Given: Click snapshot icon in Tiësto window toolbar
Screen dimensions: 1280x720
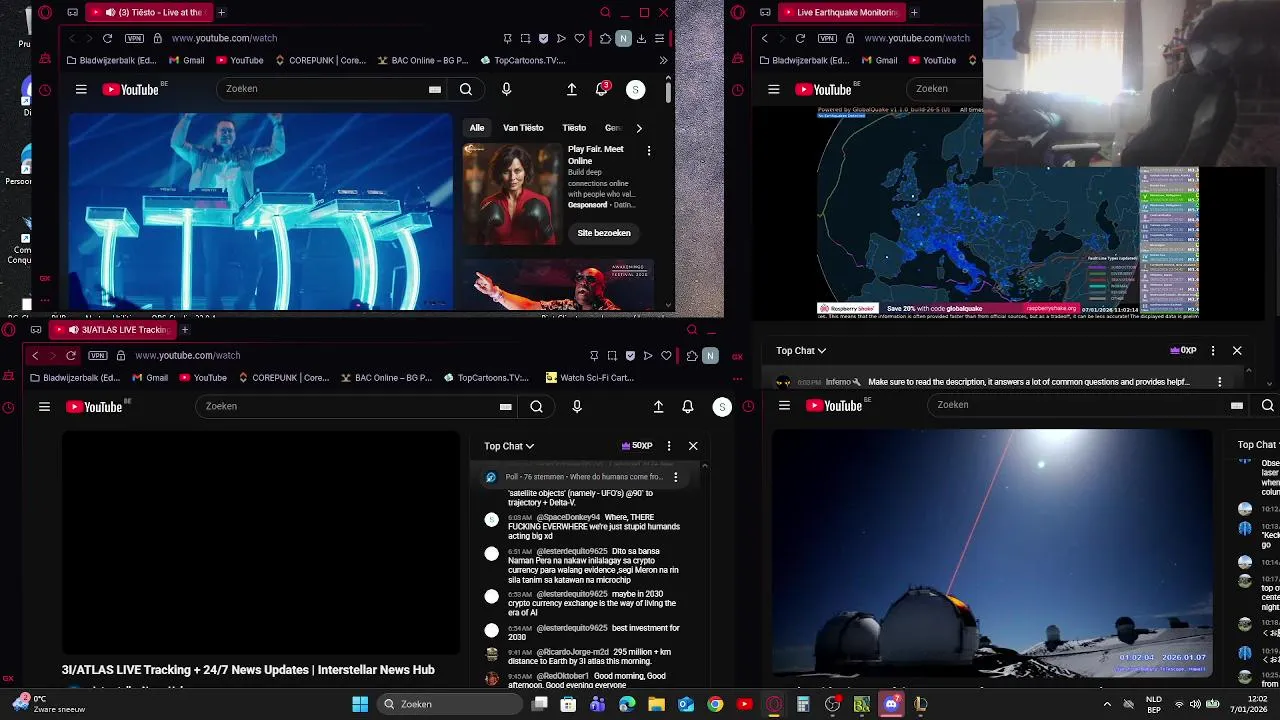Looking at the screenshot, I should click(525, 38).
